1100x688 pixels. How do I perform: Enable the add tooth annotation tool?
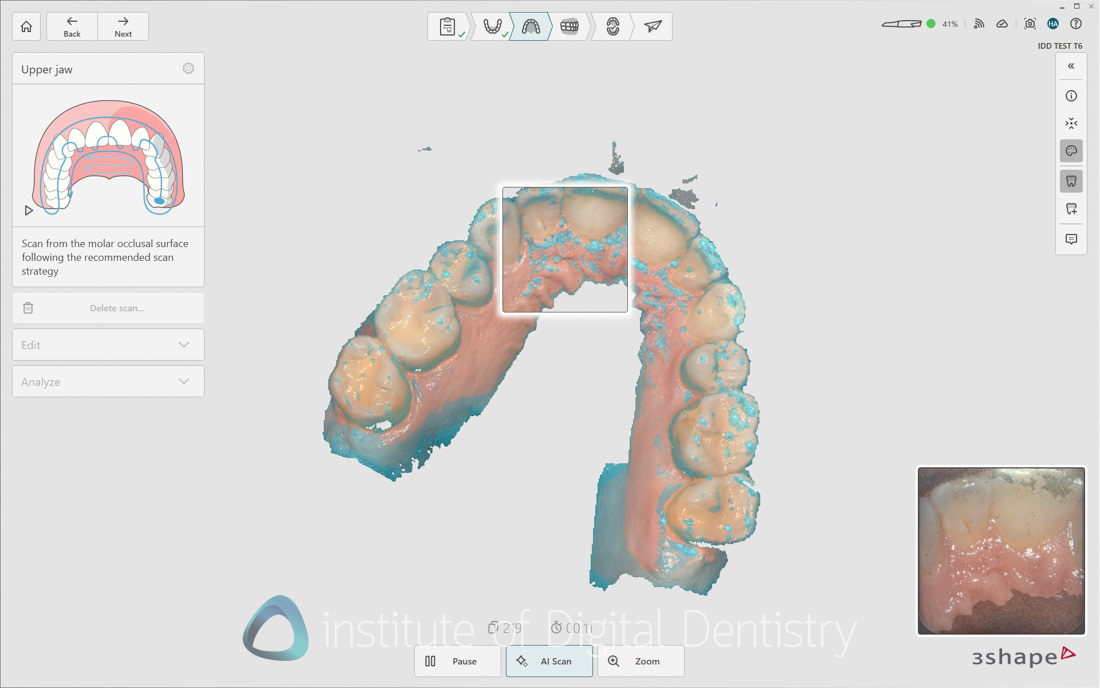(1071, 208)
